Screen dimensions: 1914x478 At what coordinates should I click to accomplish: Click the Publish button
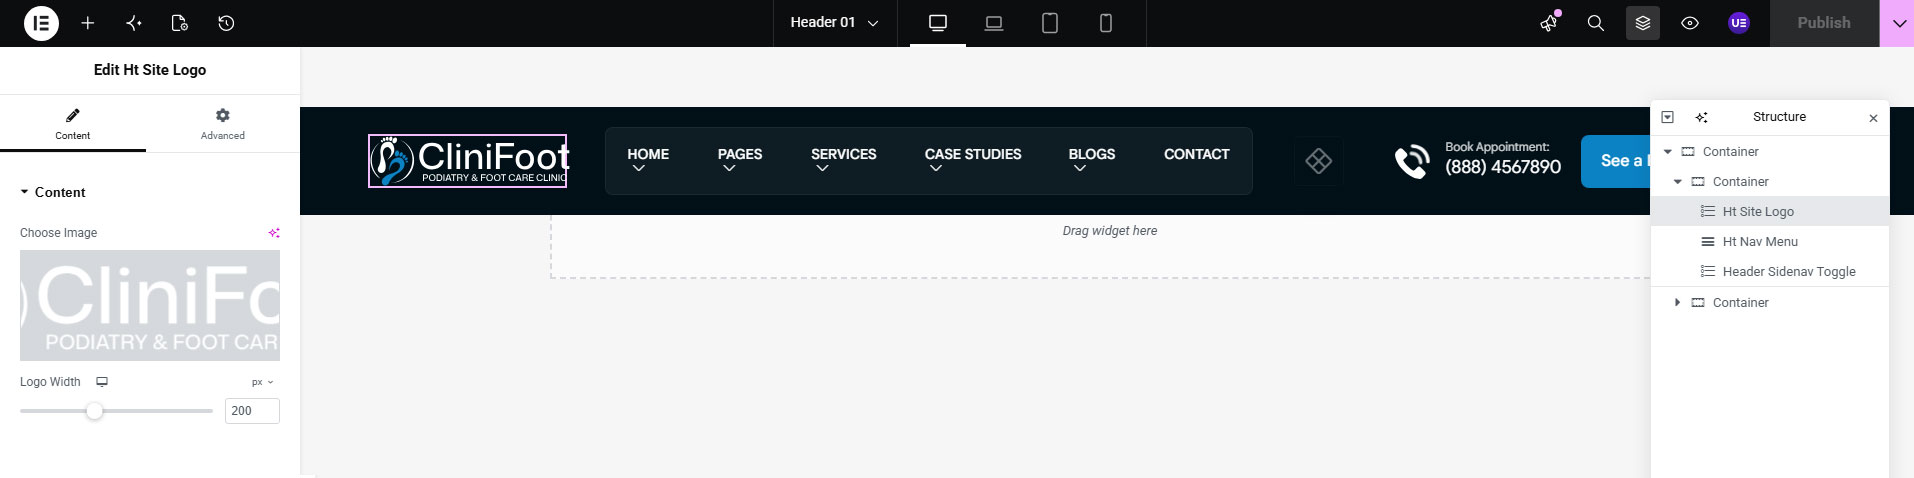click(1824, 23)
